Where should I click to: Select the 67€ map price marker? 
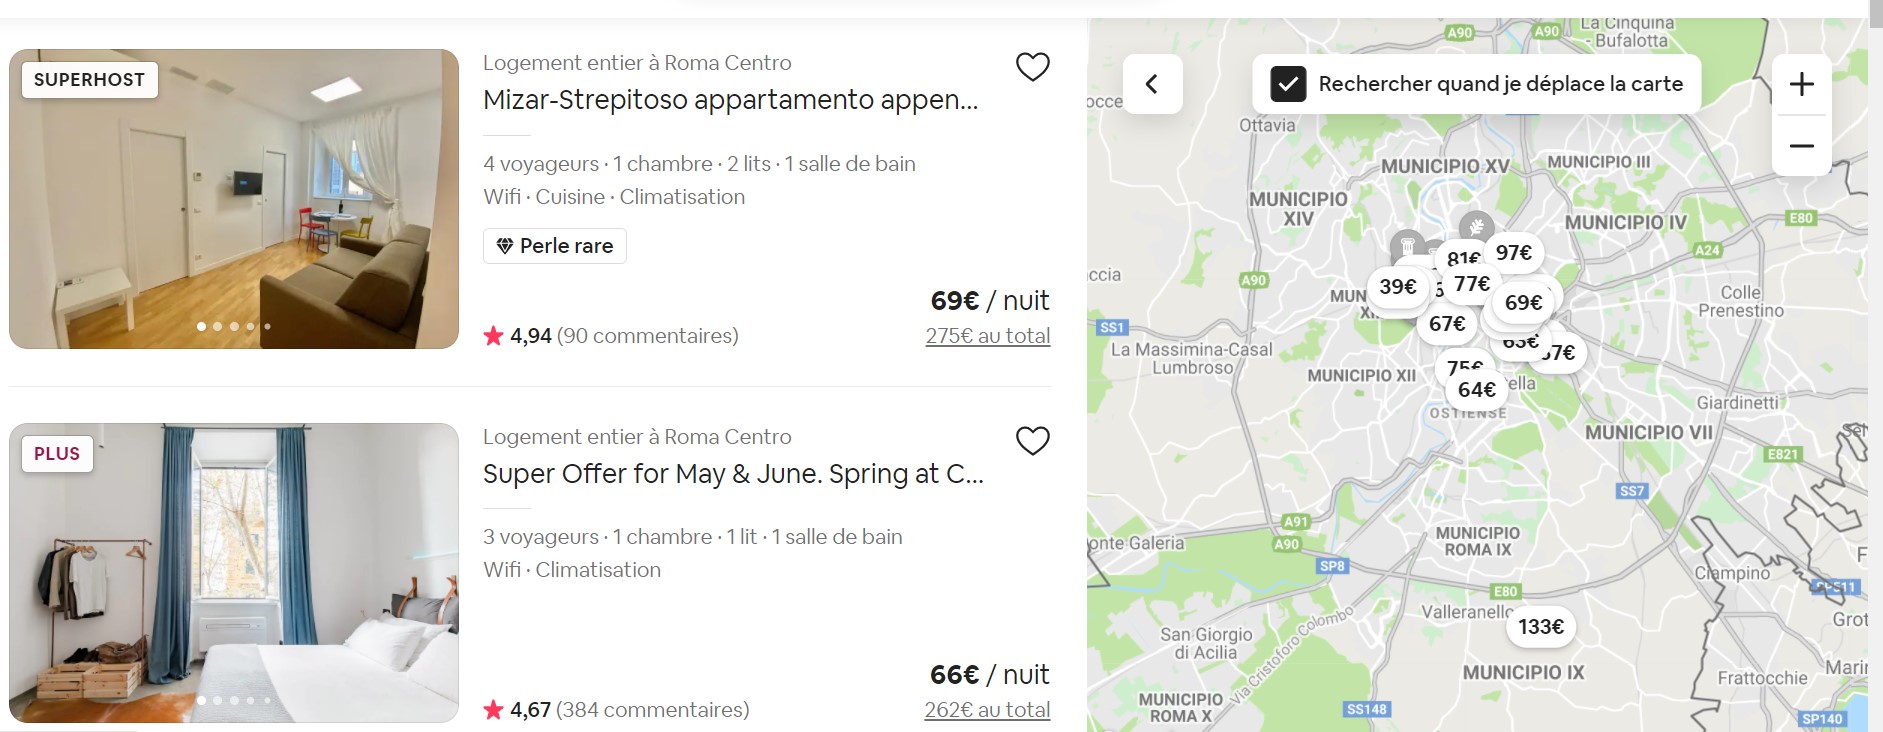(x=1446, y=324)
